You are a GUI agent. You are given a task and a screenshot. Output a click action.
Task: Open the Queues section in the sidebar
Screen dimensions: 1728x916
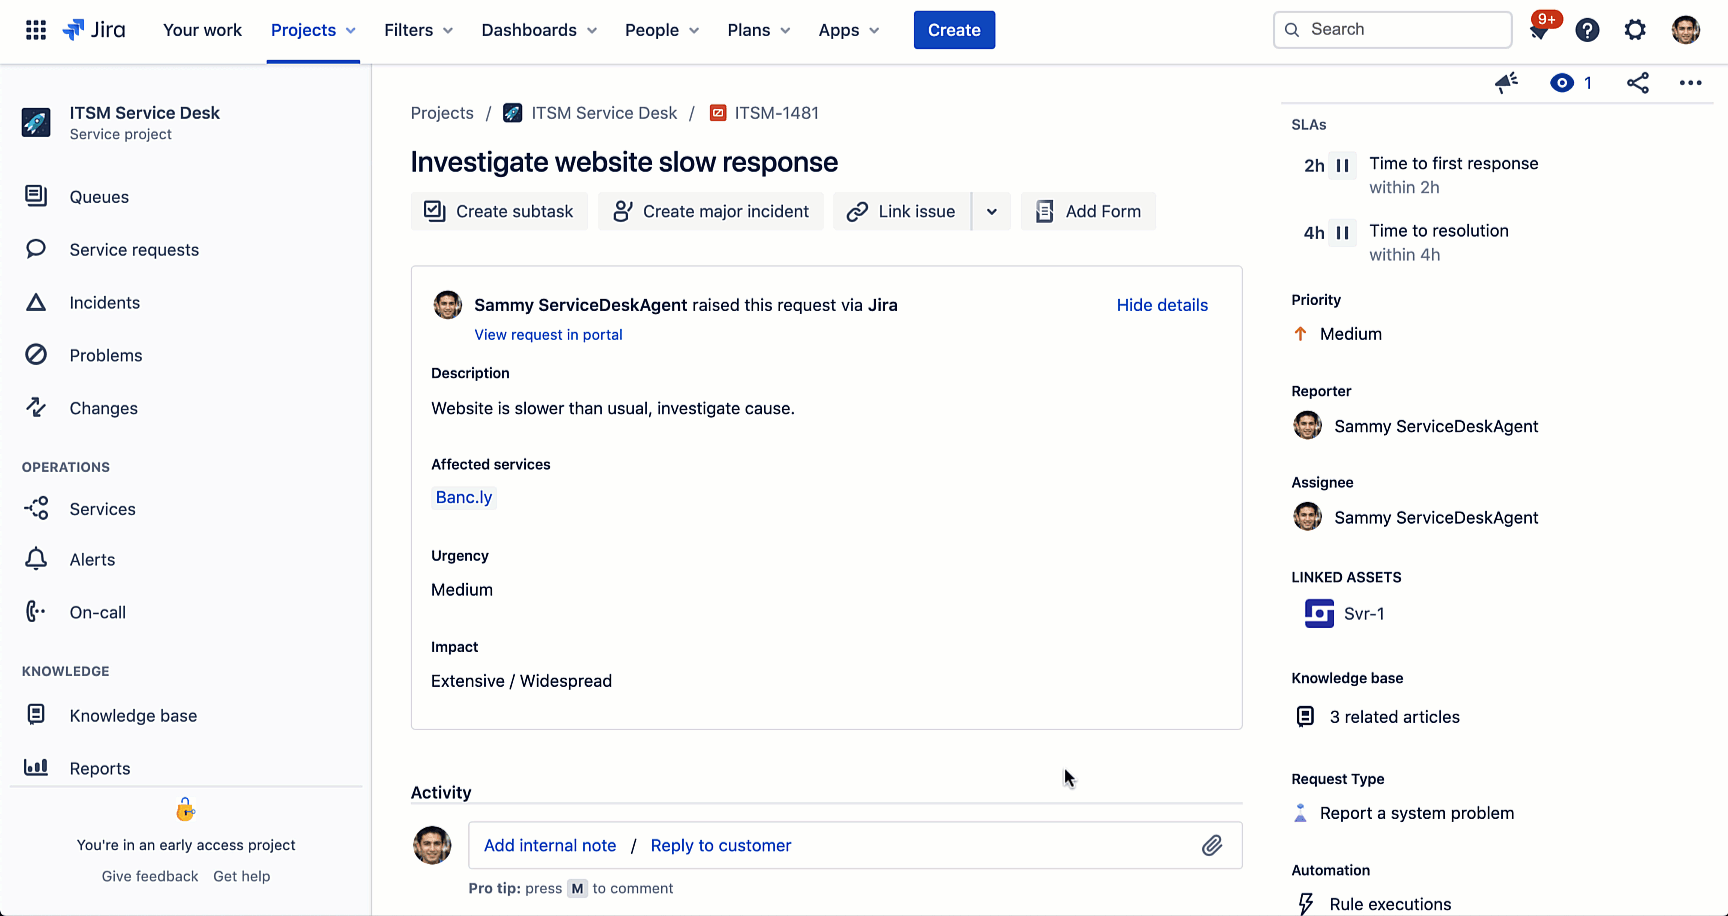99,196
